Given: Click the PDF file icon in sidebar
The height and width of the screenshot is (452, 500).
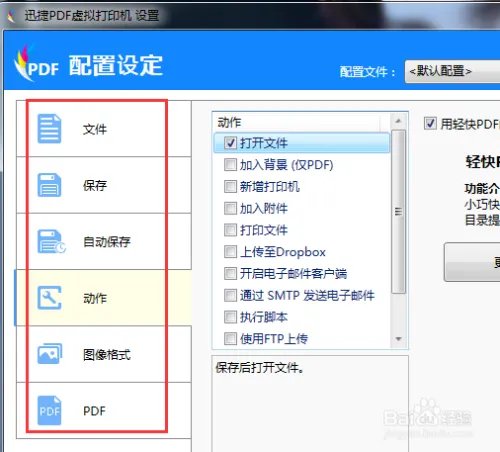Looking at the screenshot, I should (x=49, y=410).
